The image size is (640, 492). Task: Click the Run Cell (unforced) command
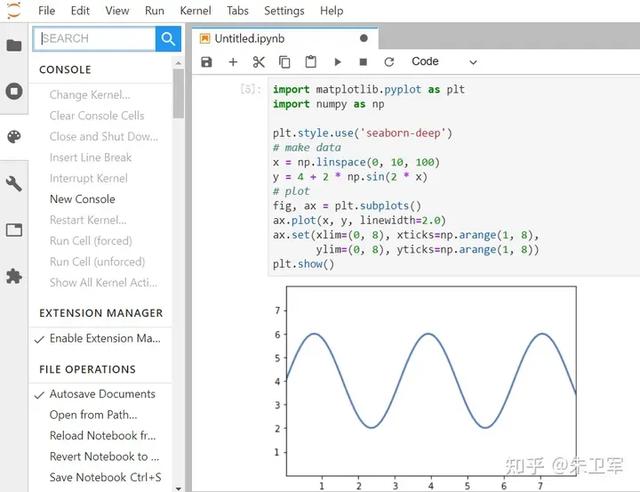click(101, 262)
